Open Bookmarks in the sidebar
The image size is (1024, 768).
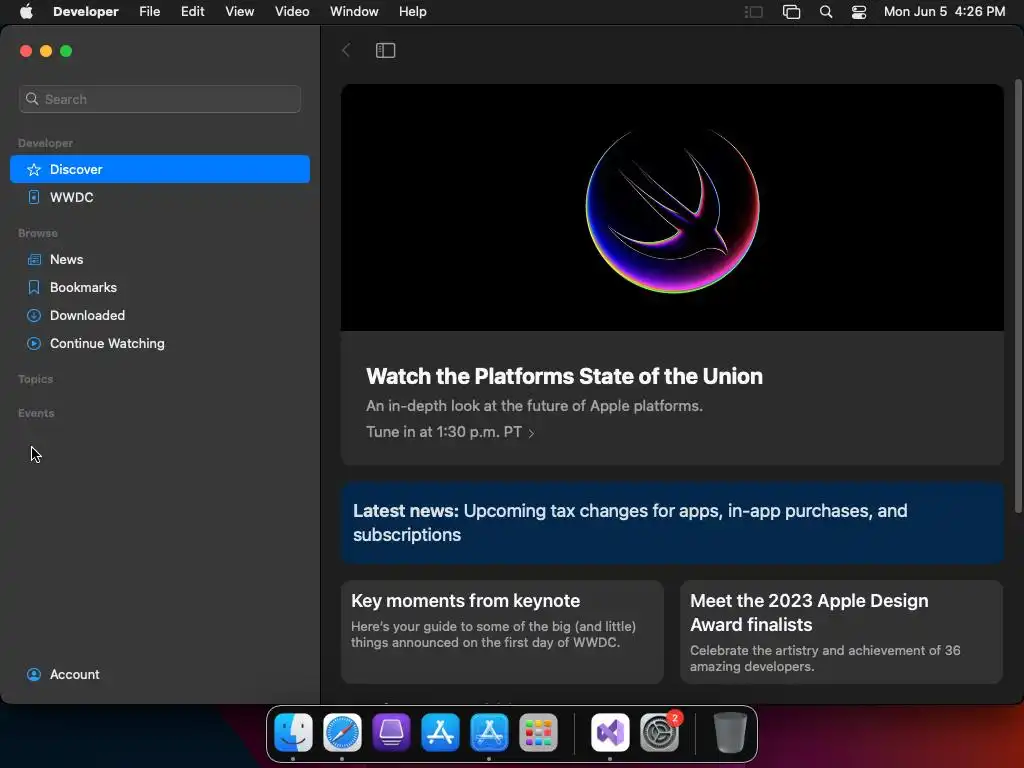(159, 287)
